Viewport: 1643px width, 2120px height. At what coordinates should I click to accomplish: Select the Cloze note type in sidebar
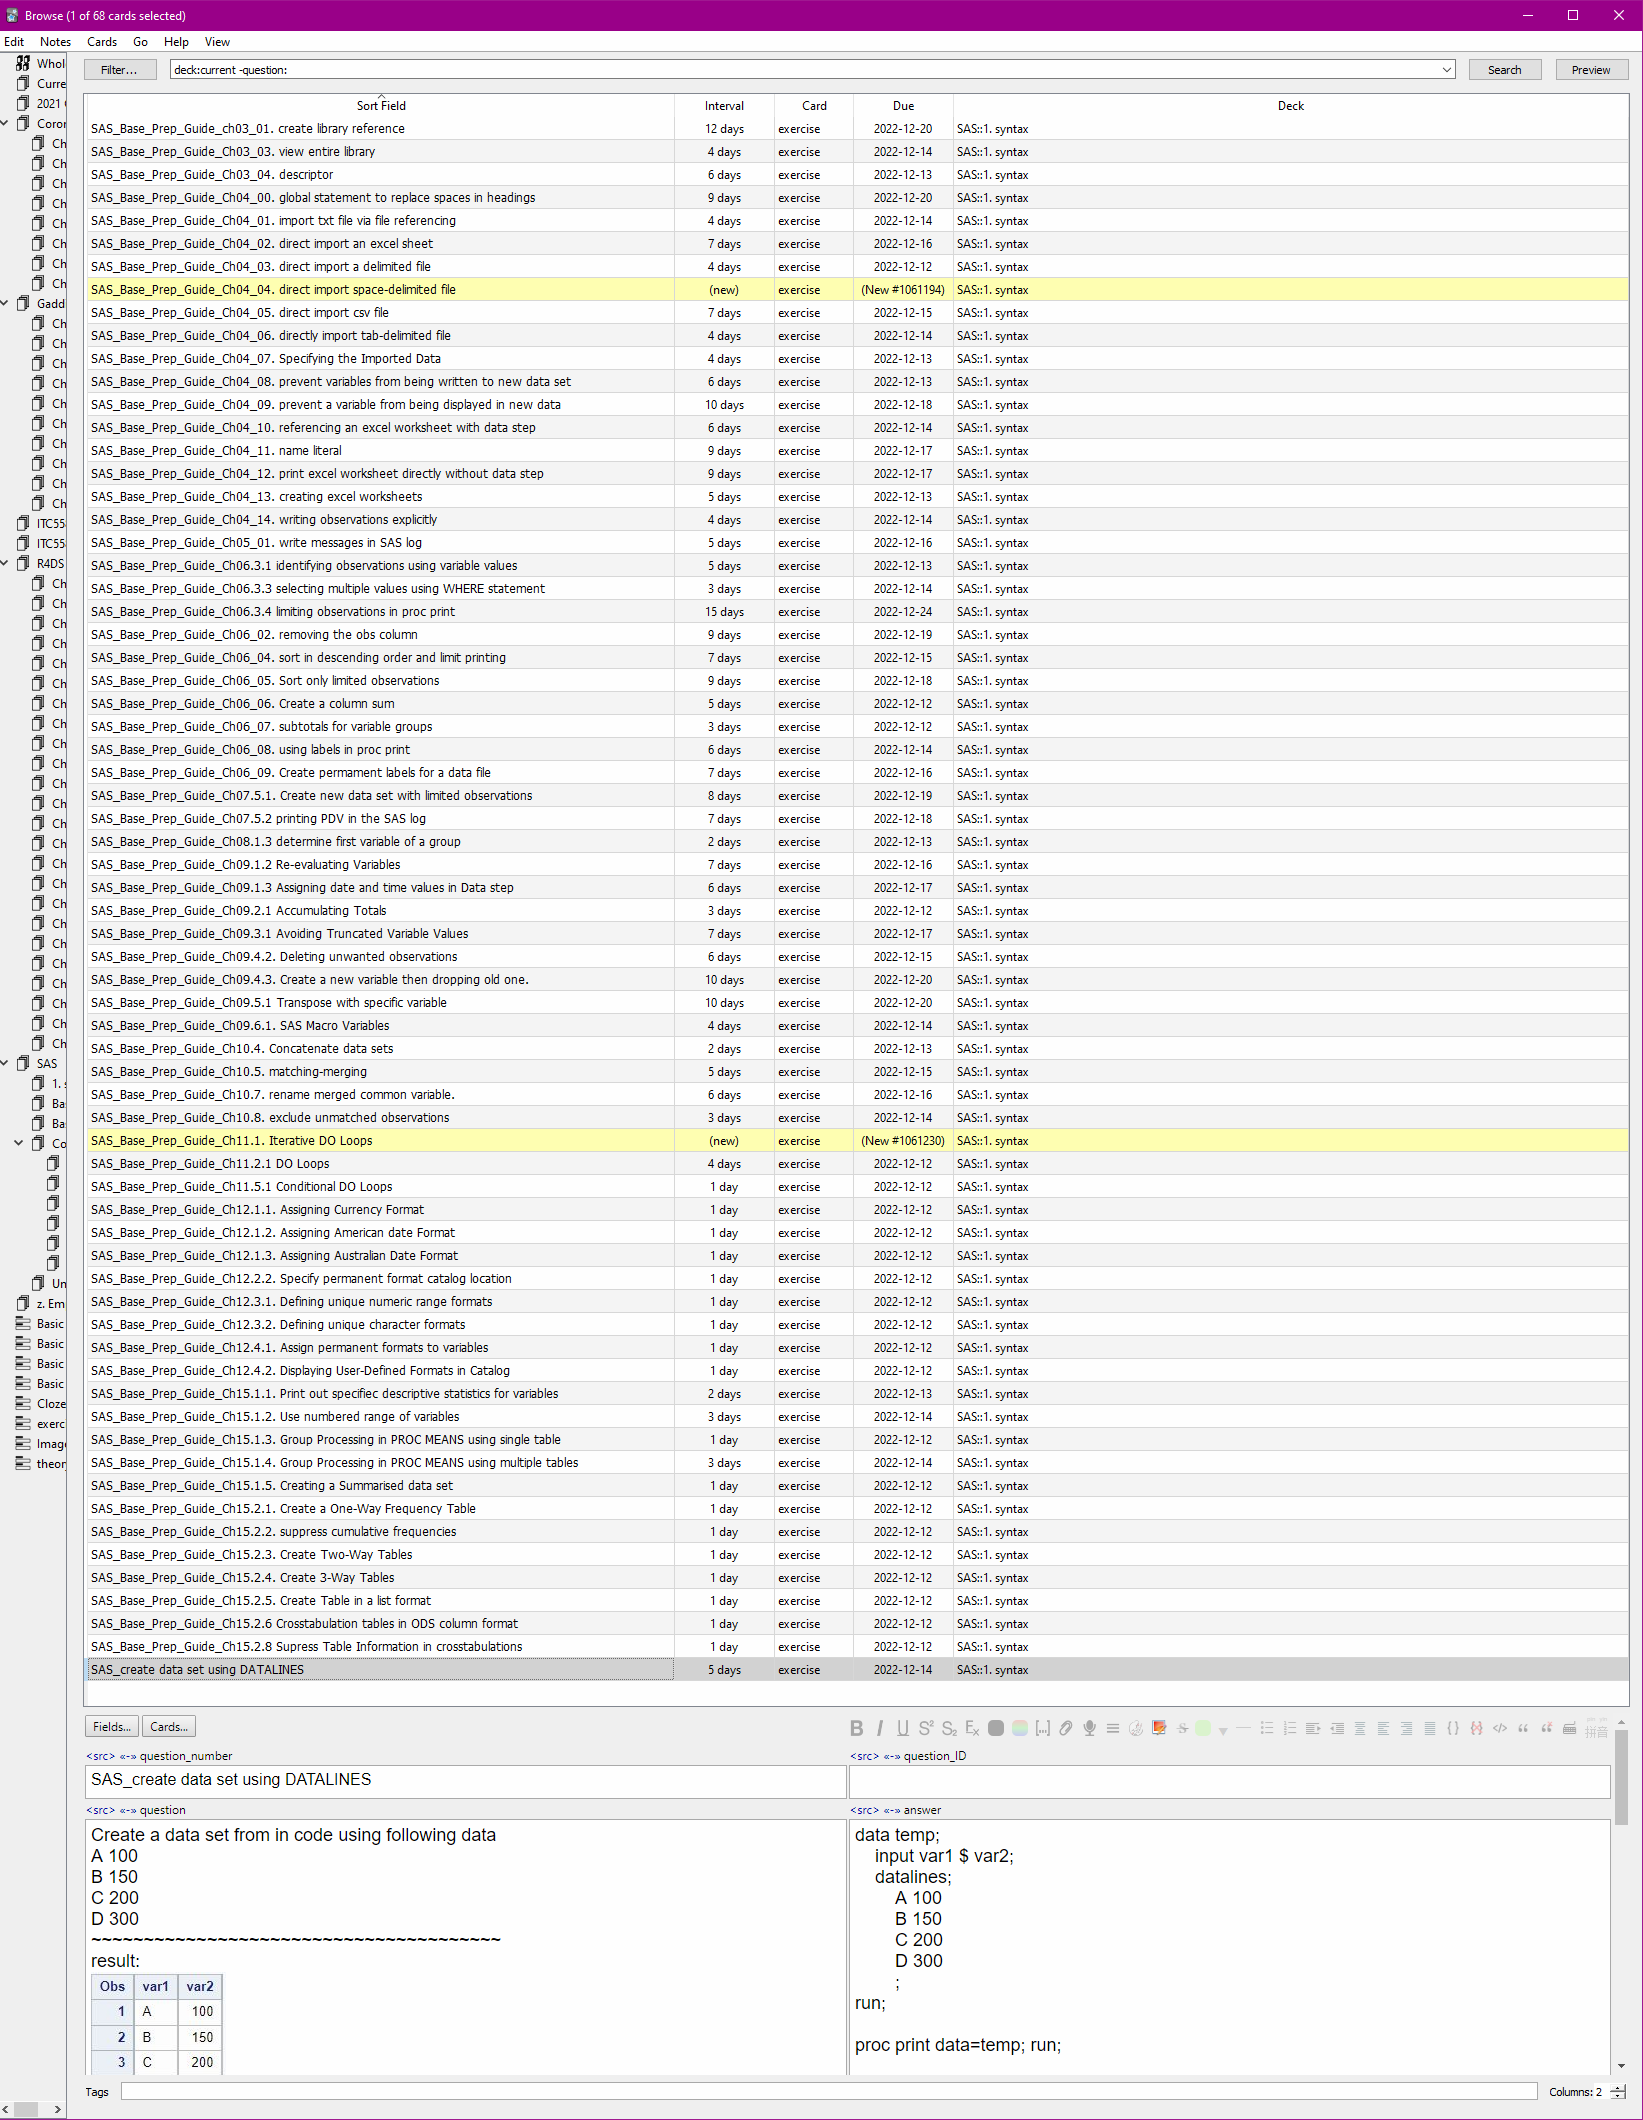(40, 1404)
